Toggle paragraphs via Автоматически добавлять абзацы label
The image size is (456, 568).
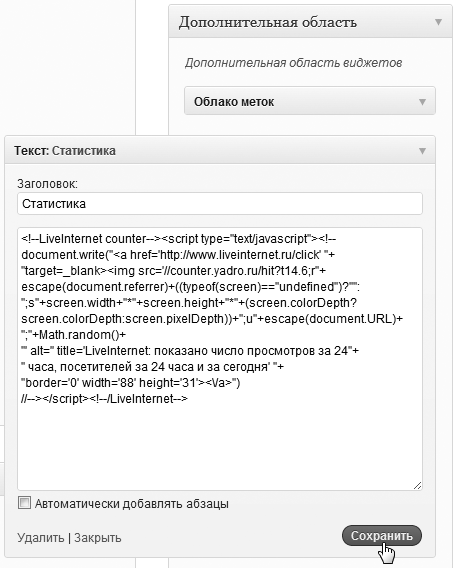pos(132,504)
